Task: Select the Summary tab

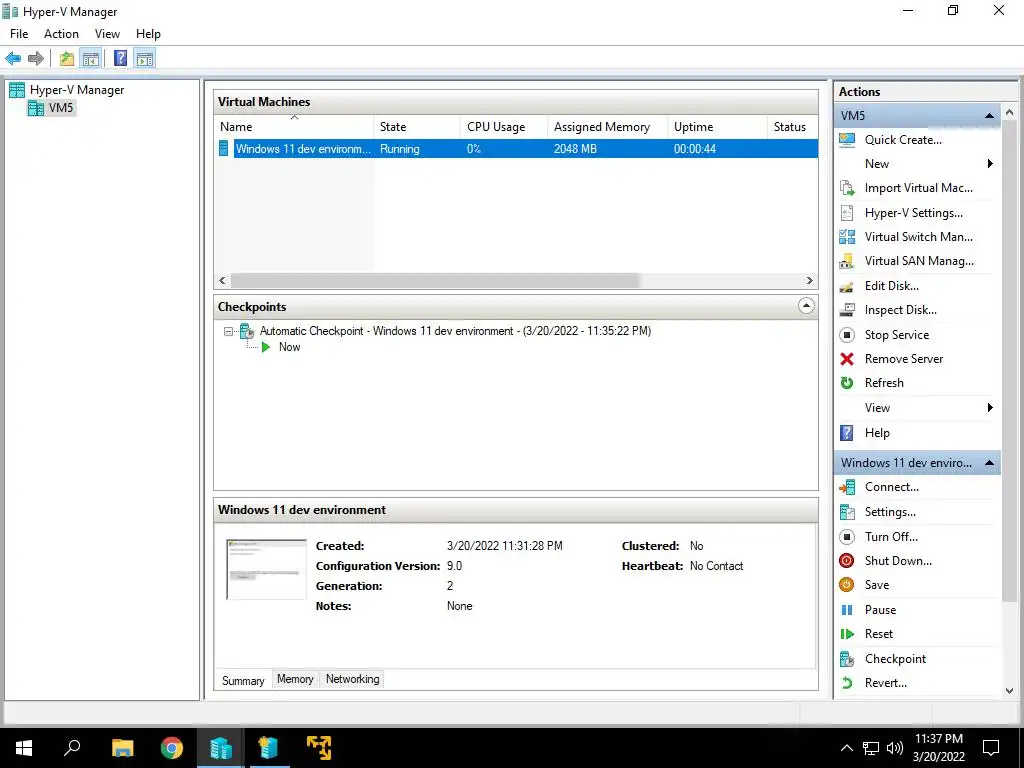Action: click(x=243, y=680)
